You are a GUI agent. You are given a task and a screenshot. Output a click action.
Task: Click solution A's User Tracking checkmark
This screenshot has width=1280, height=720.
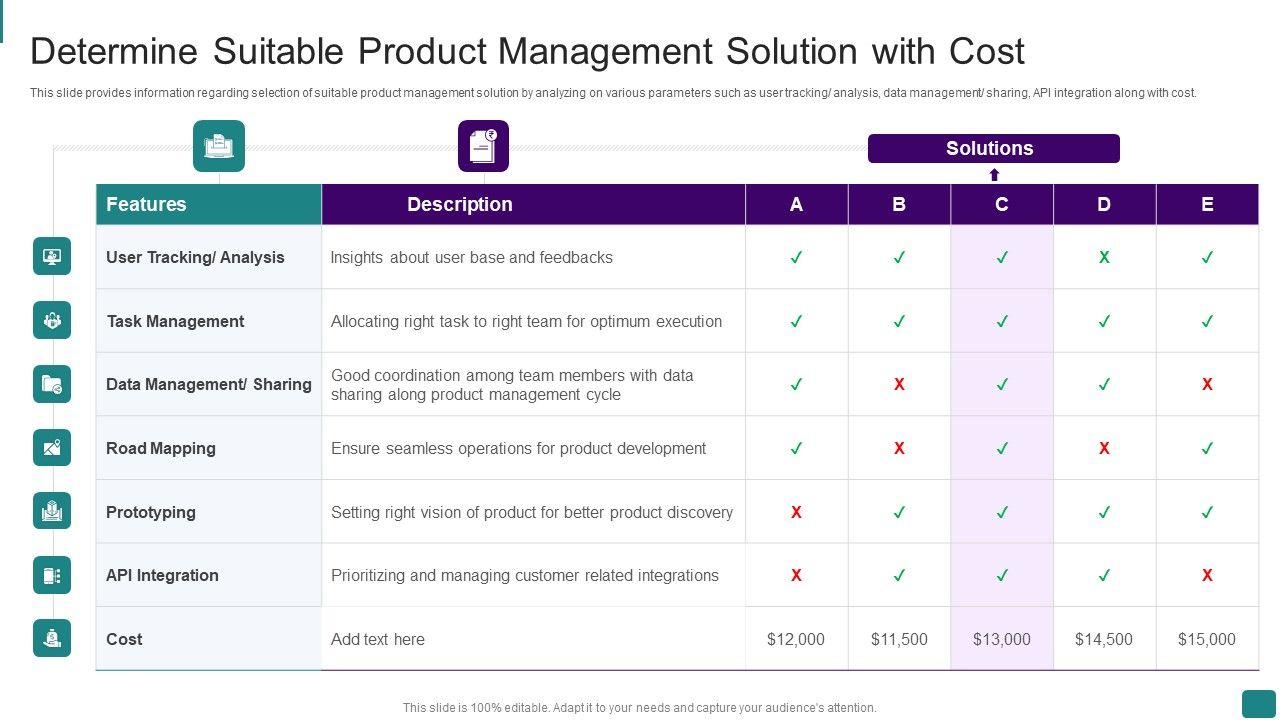click(796, 257)
